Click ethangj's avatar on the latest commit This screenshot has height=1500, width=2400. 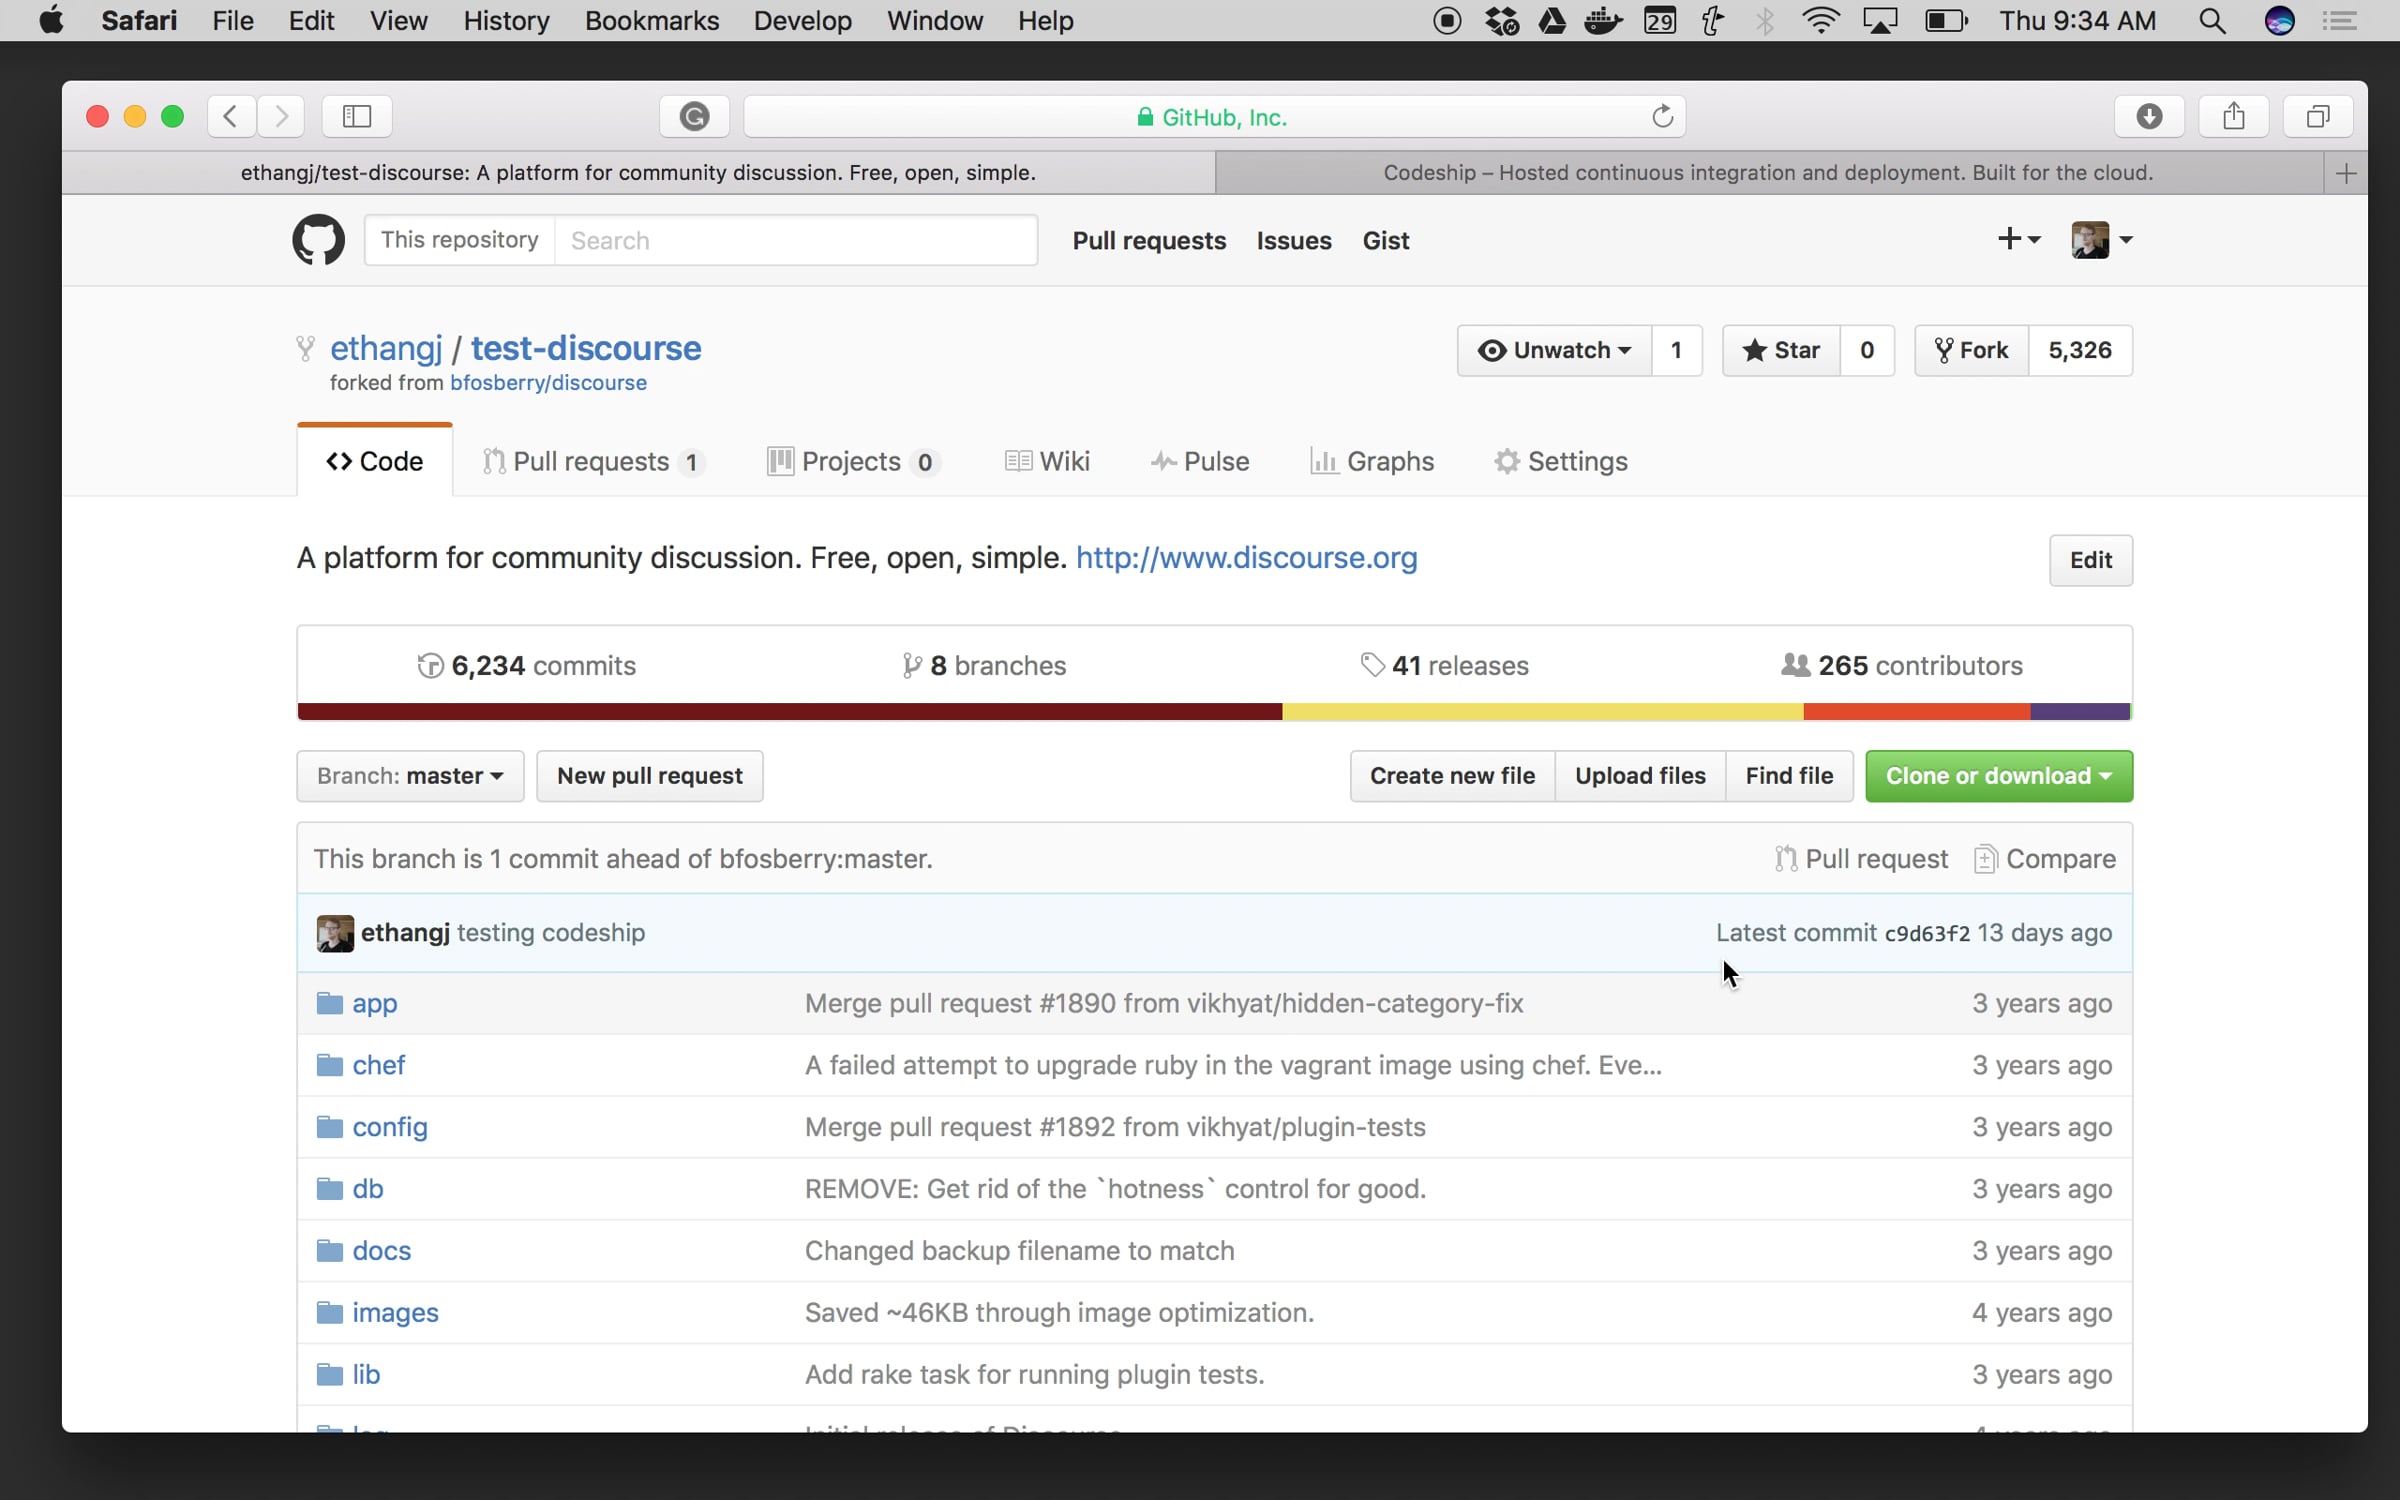click(x=335, y=933)
